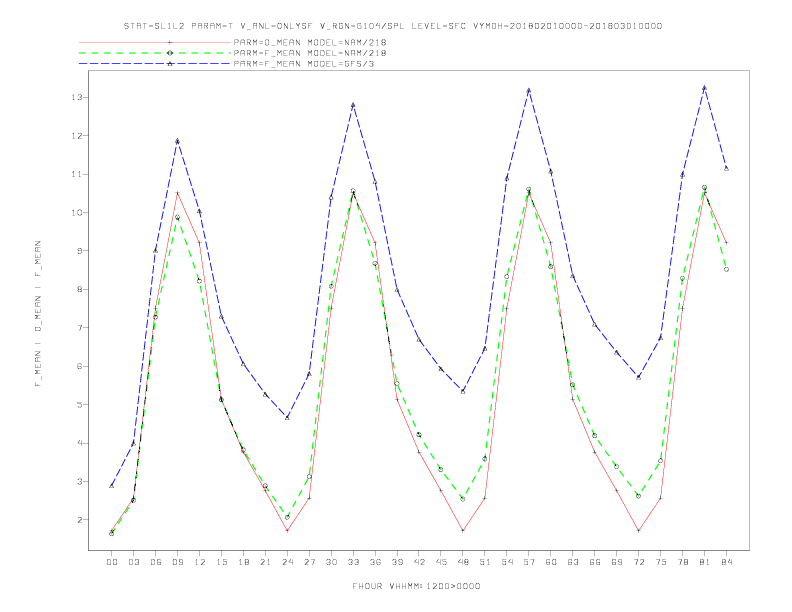Click the chart title starting STAT=SL1L2

click(392, 26)
